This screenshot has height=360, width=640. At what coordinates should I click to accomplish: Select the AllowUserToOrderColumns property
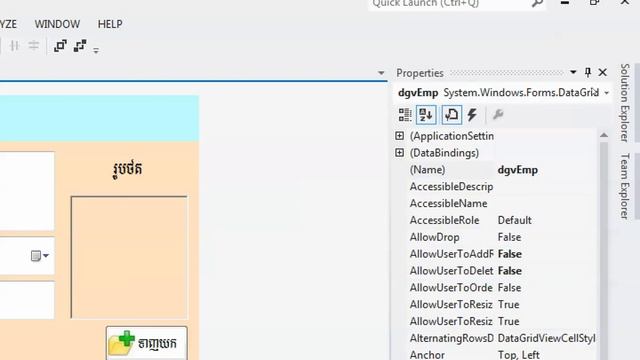pos(451,288)
